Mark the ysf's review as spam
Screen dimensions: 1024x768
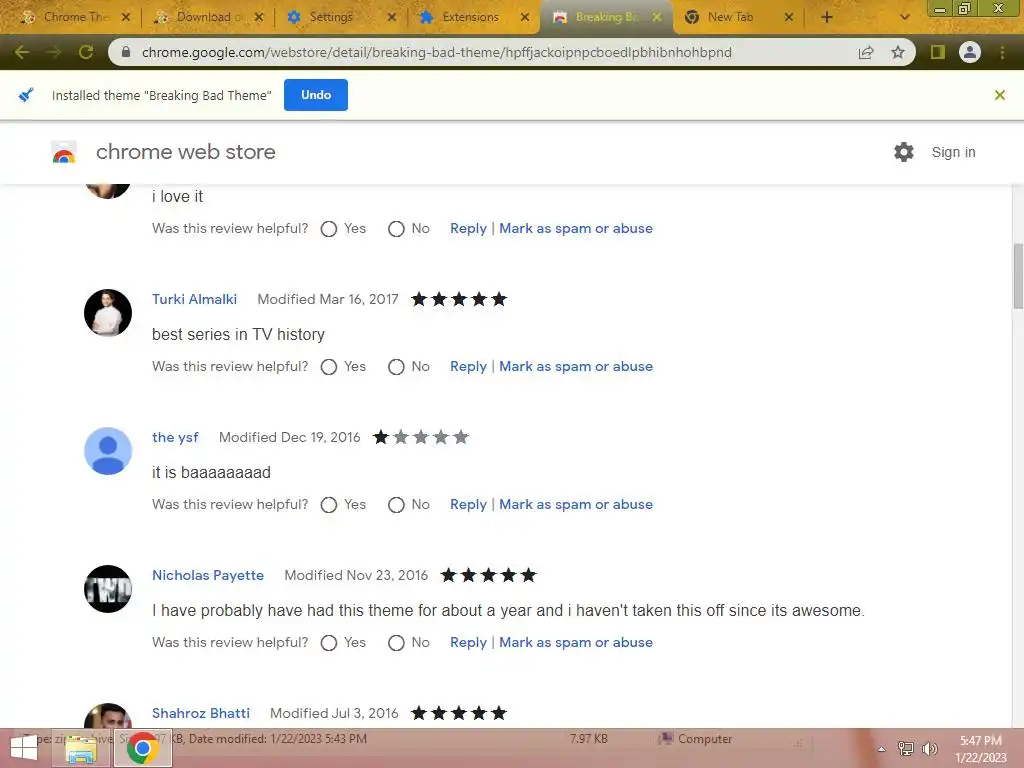tap(576, 504)
